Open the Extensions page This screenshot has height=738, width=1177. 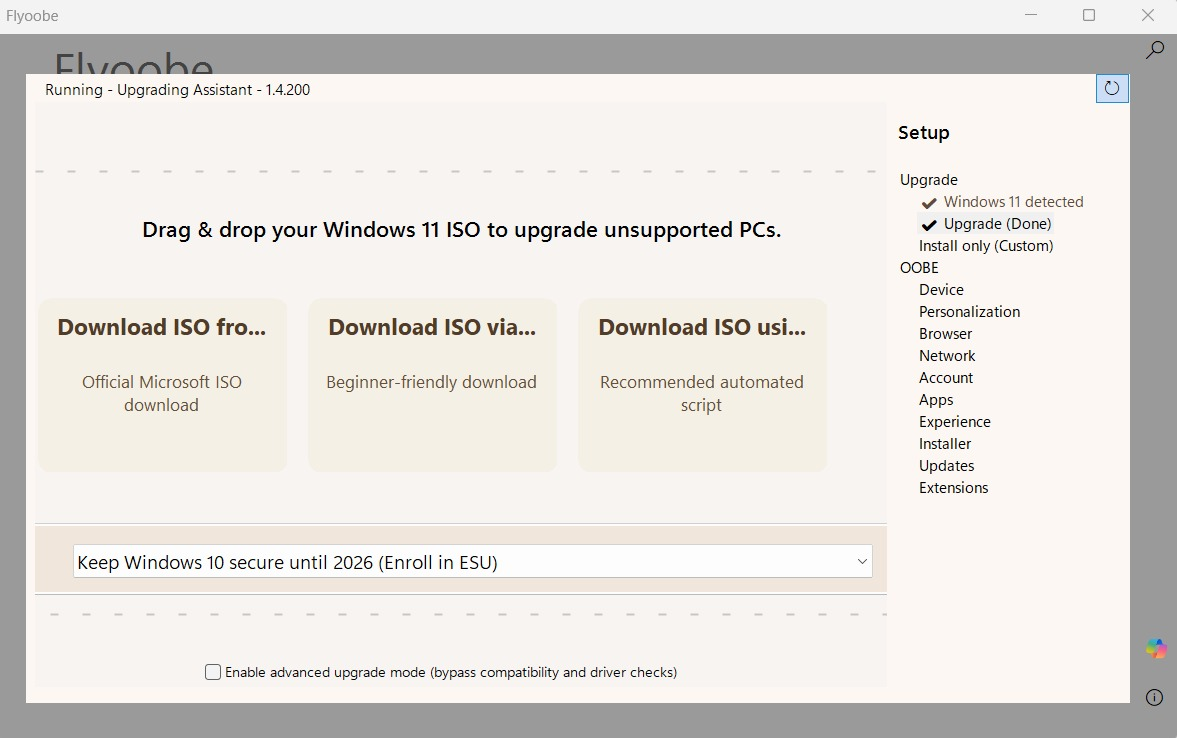[953, 488]
